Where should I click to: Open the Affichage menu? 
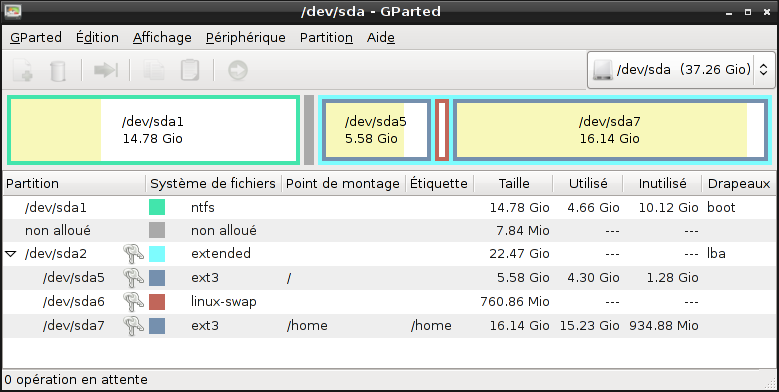pyautogui.click(x=162, y=38)
